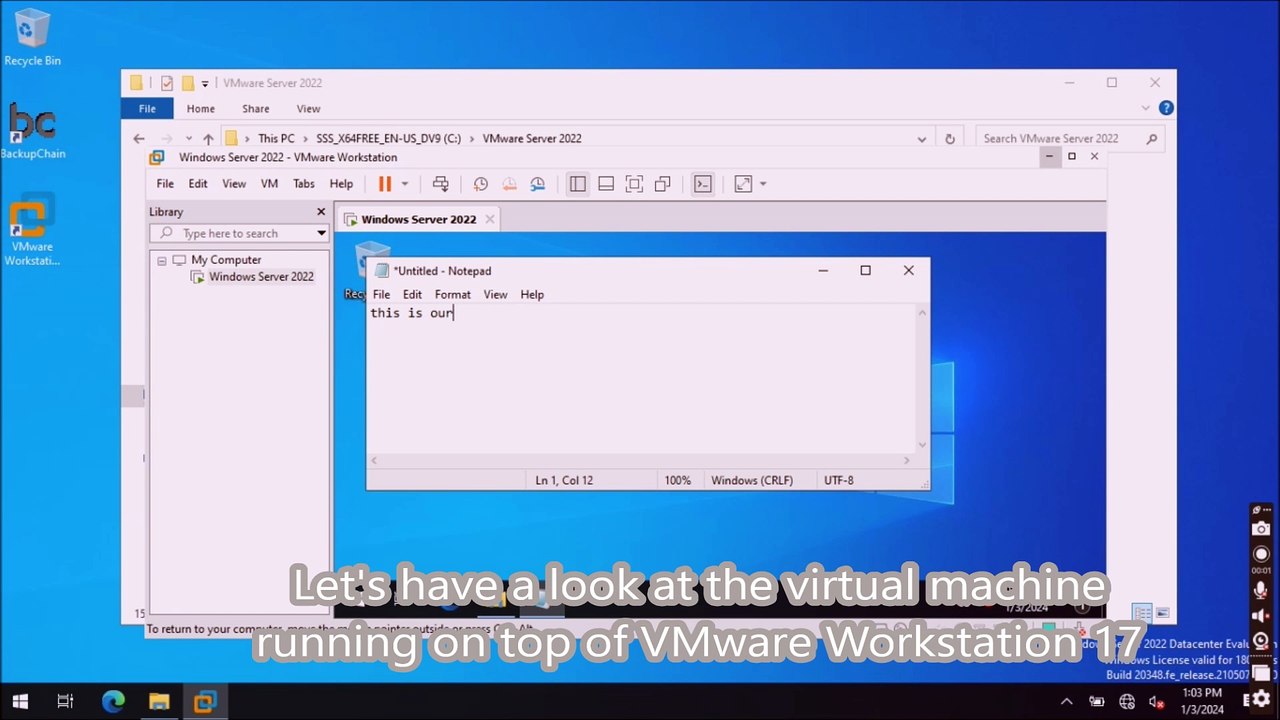Screen dimensions: 1280x720
Task: Click the Properties checkmark quick access icon
Action: click(166, 84)
